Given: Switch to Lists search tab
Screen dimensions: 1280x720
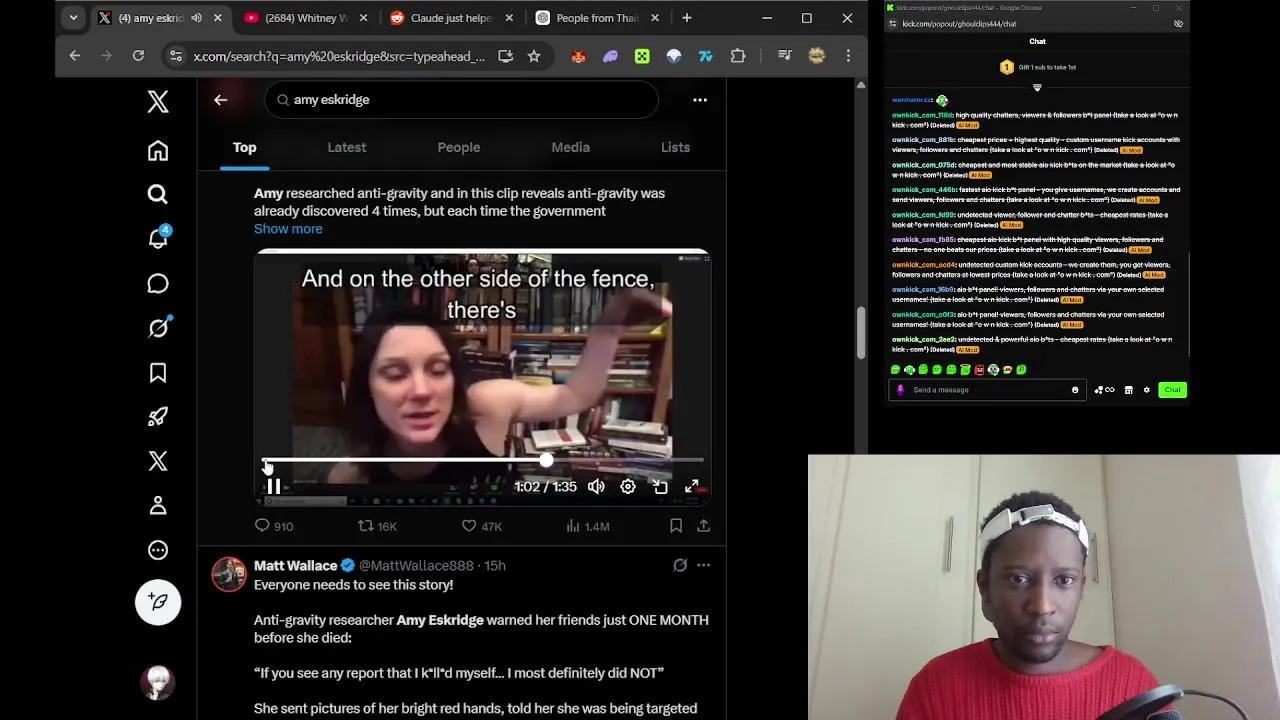Looking at the screenshot, I should (675, 147).
